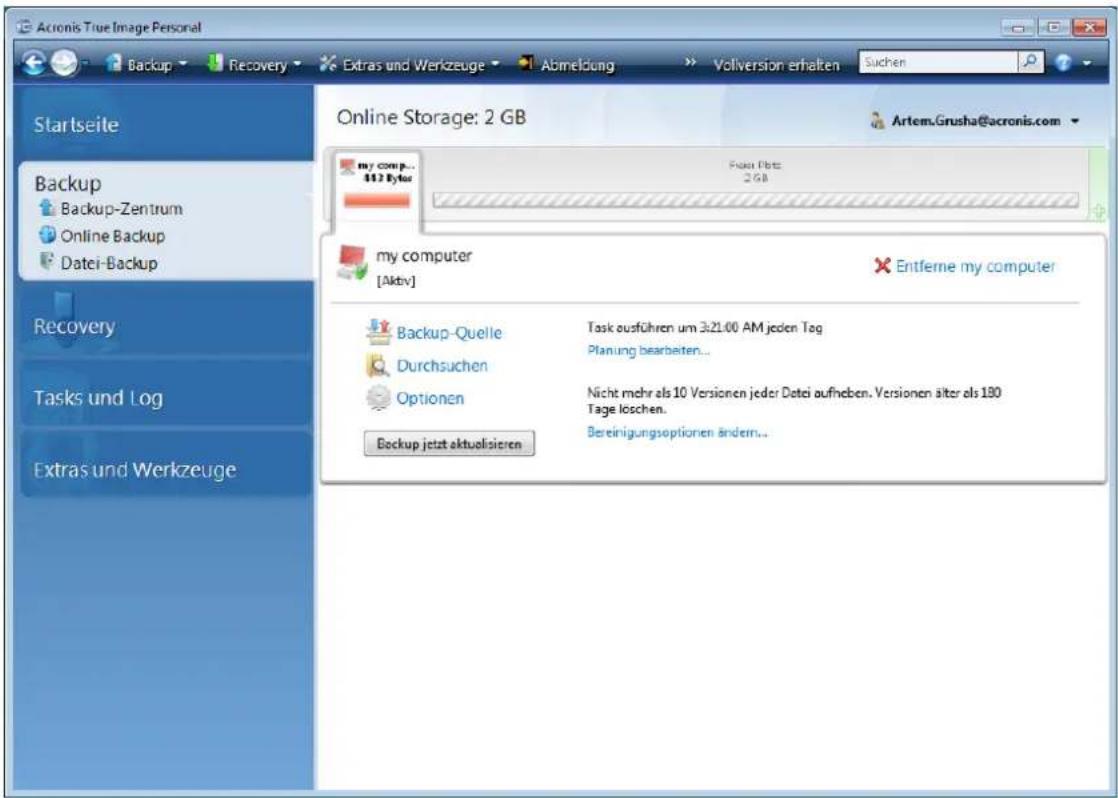Open the Recovery sidebar section

74,326
